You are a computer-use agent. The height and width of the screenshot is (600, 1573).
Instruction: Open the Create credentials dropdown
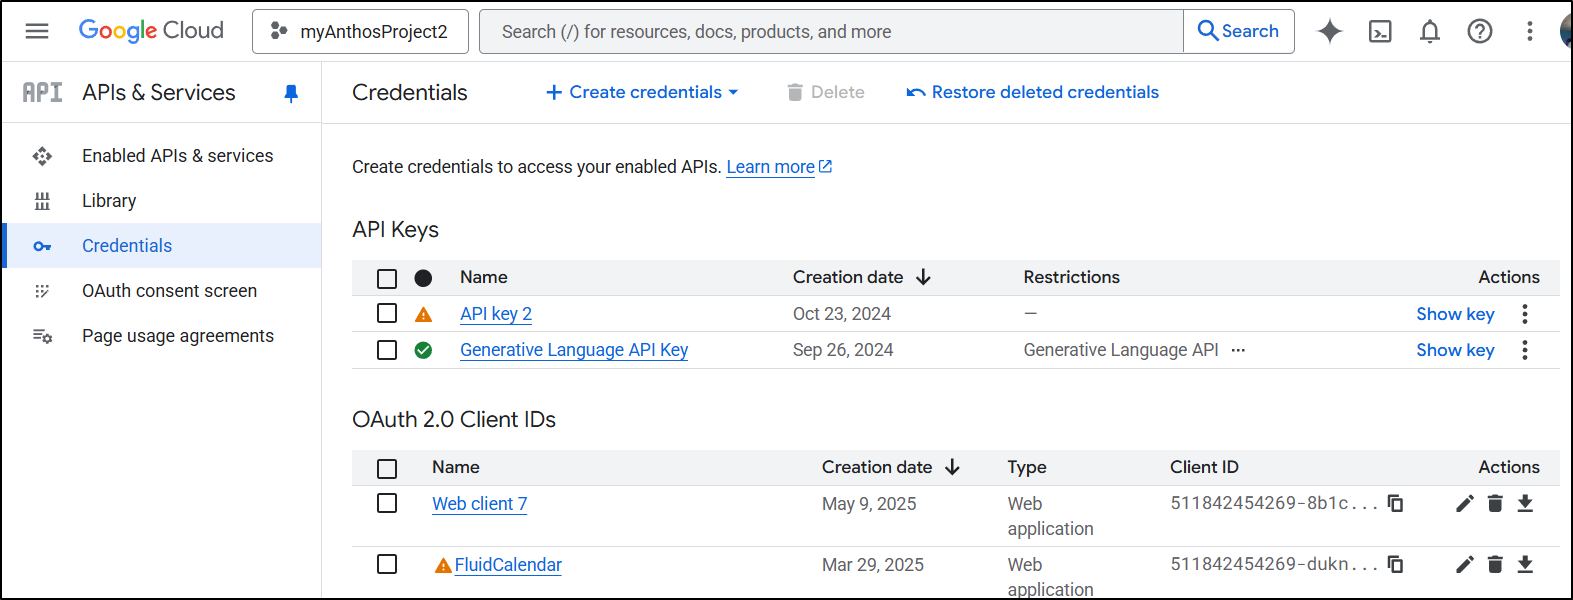click(642, 92)
